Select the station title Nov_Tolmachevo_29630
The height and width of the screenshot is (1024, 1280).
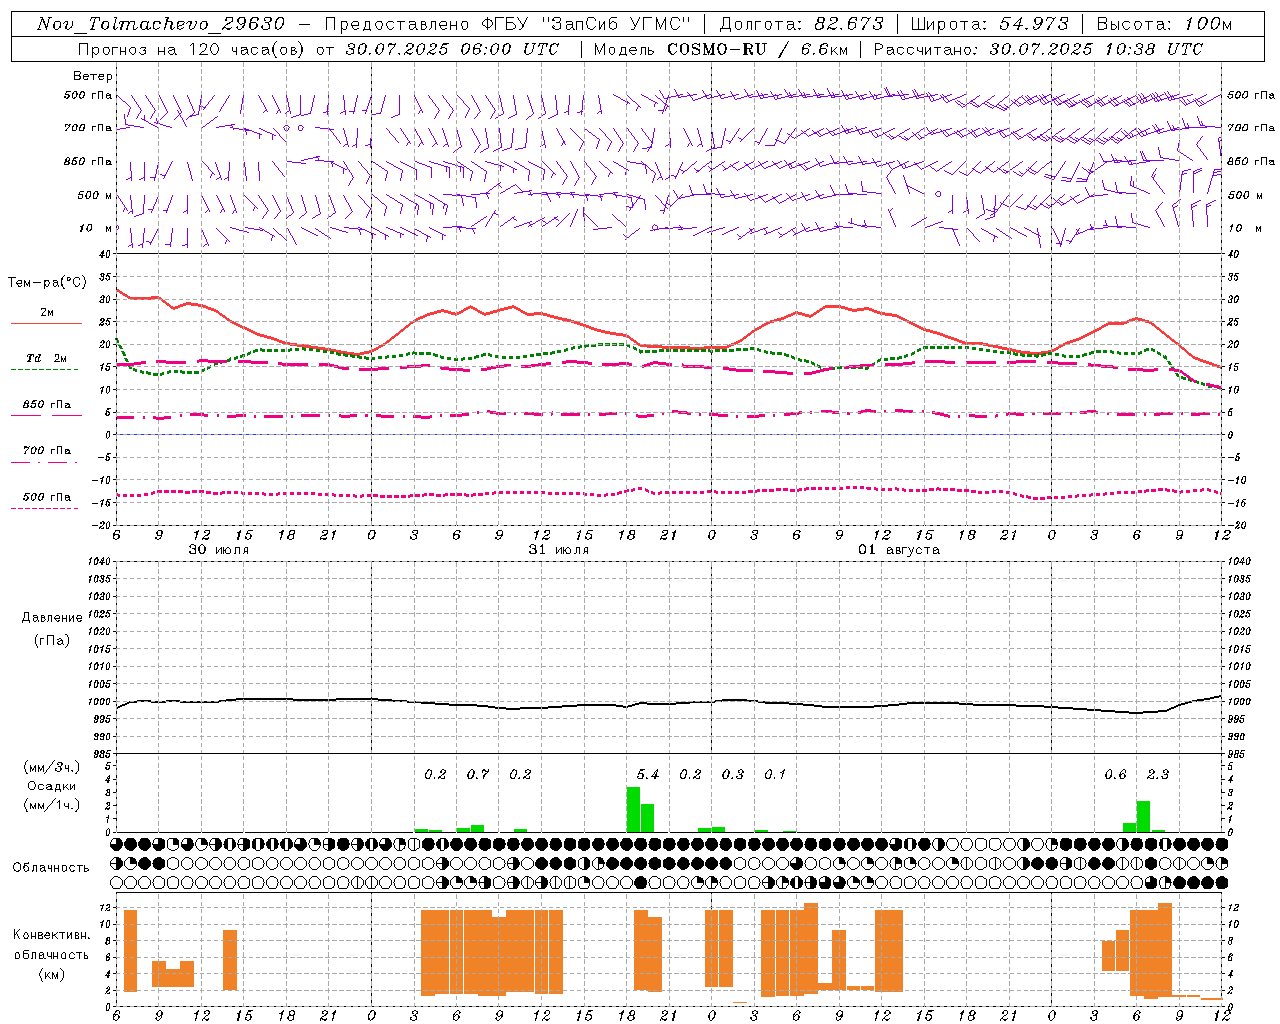[x=161, y=24]
